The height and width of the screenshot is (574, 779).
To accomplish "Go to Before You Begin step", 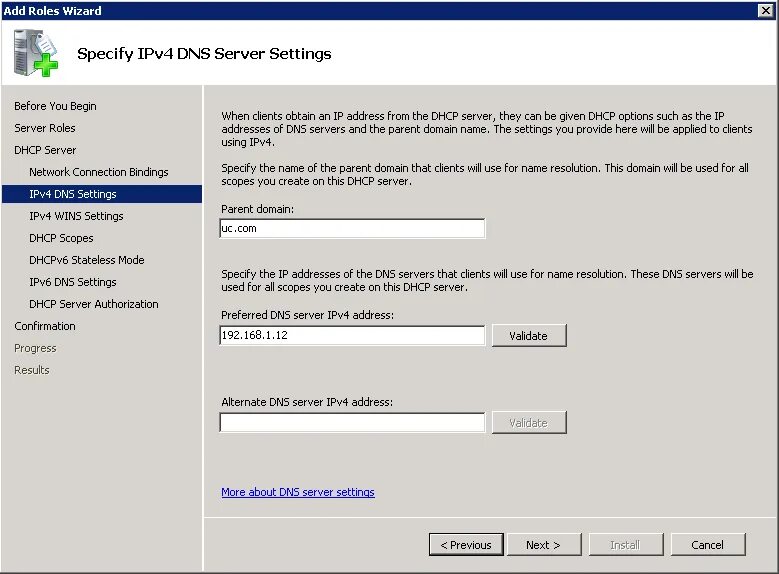I will tap(55, 106).
